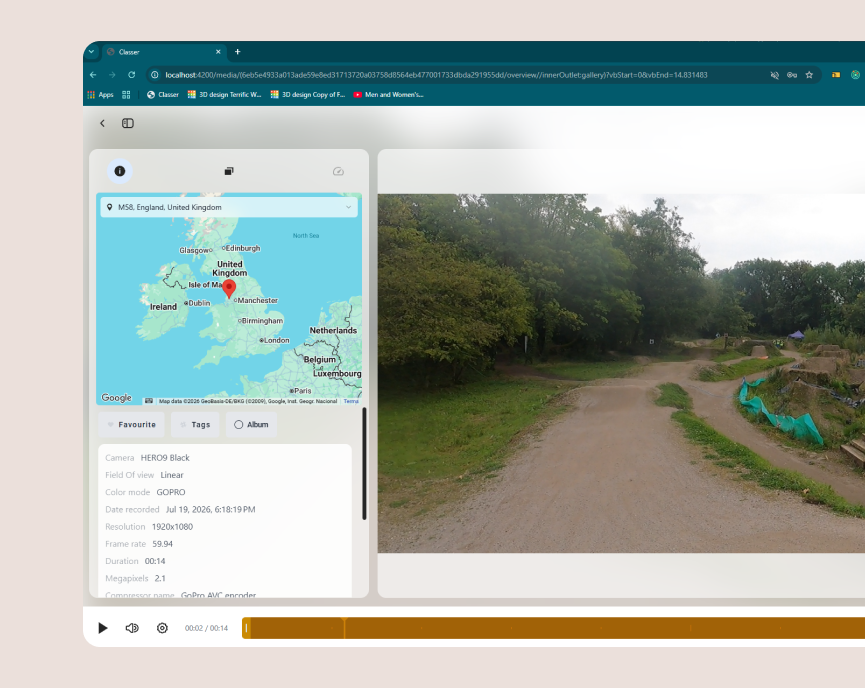Click browser back arrow
865x688 pixels.
93,74
